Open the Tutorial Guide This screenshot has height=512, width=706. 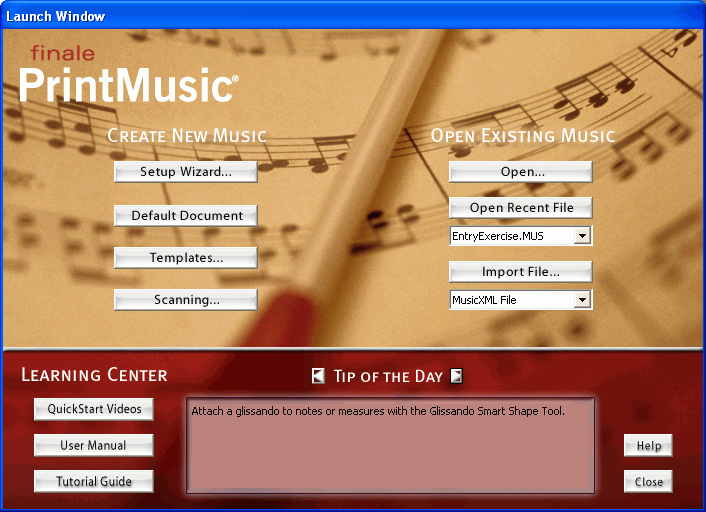(94, 481)
